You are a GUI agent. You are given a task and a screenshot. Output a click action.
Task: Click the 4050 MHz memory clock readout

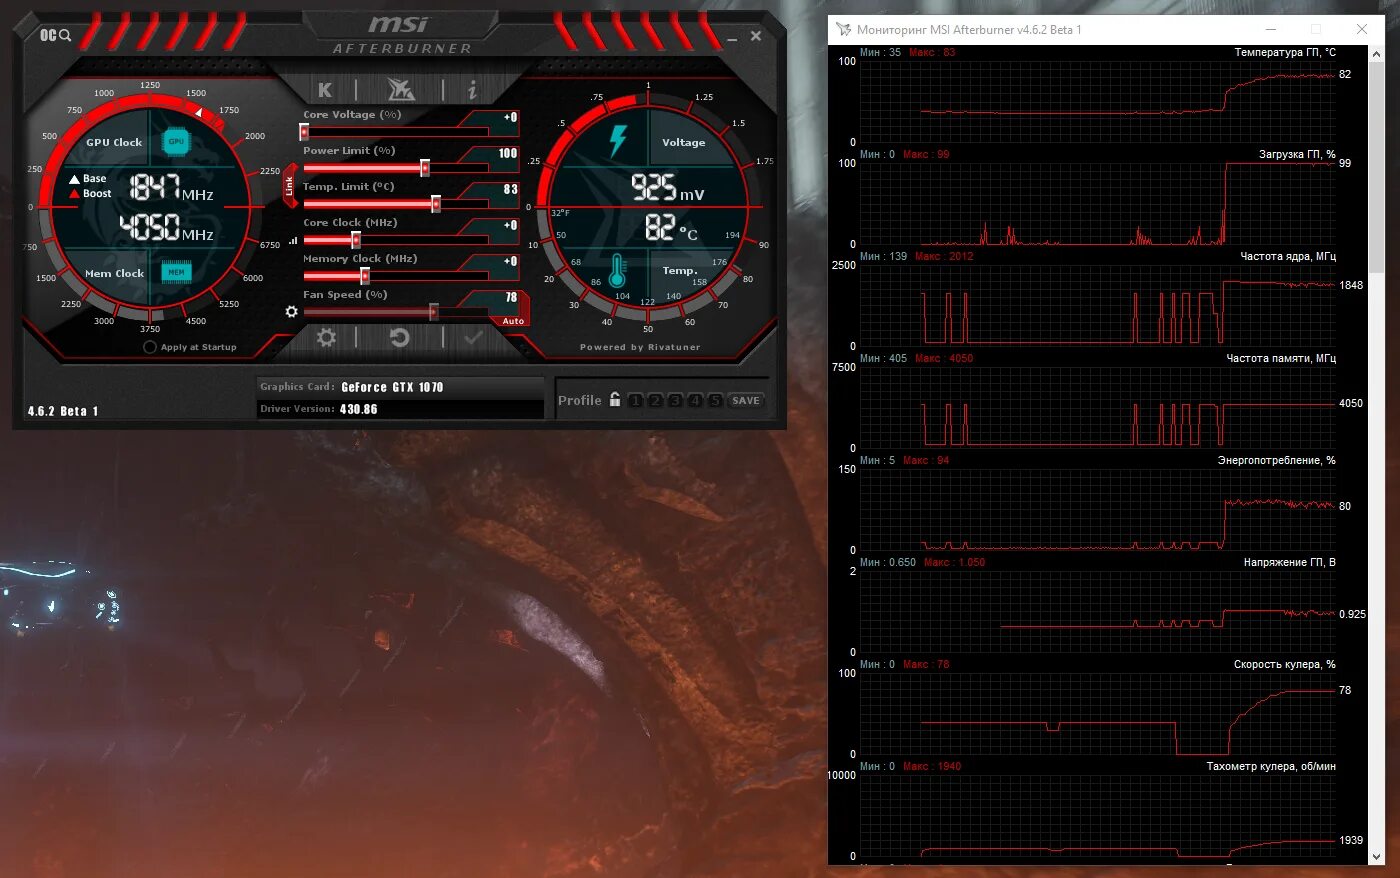coord(167,227)
